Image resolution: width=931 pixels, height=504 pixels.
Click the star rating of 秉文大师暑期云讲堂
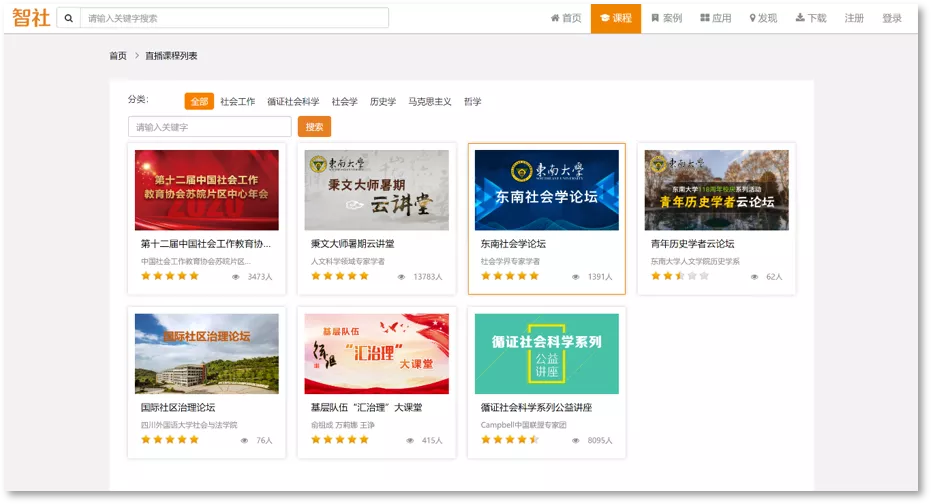(340, 276)
